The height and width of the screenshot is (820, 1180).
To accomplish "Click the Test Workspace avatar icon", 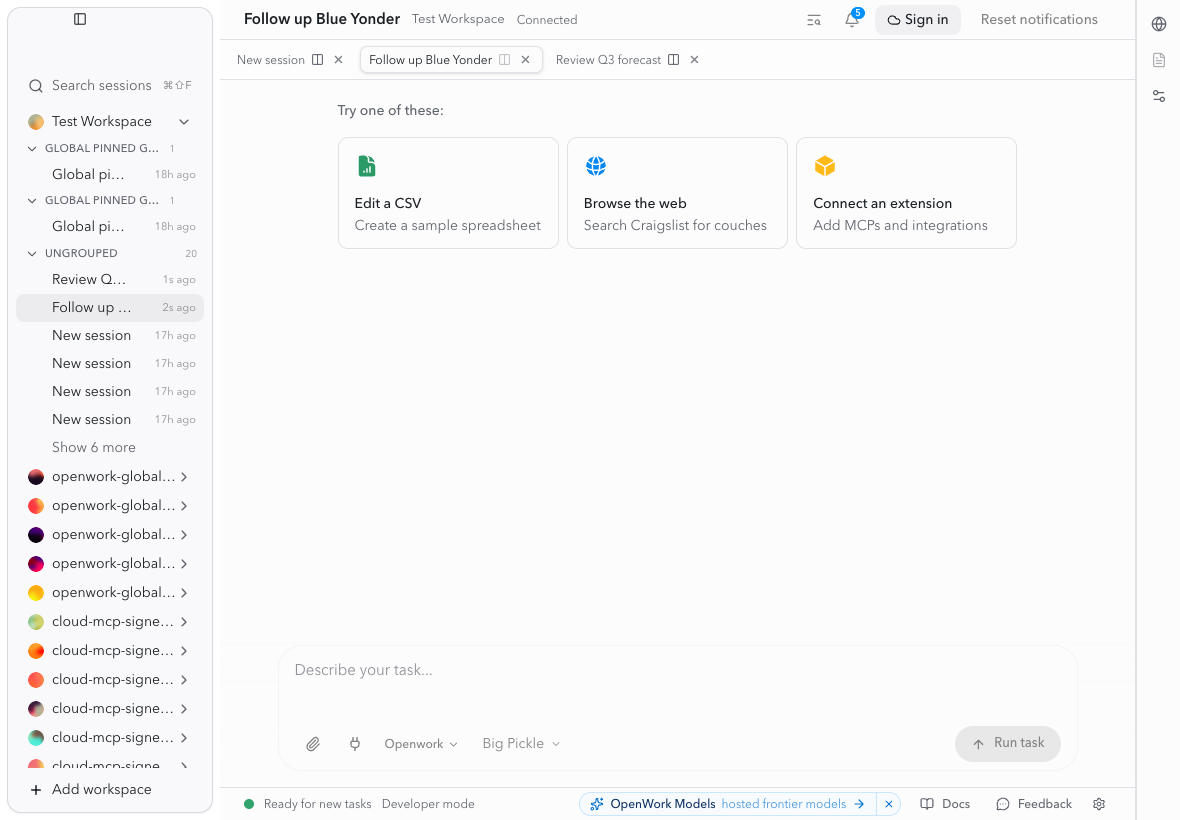I will tap(35, 122).
